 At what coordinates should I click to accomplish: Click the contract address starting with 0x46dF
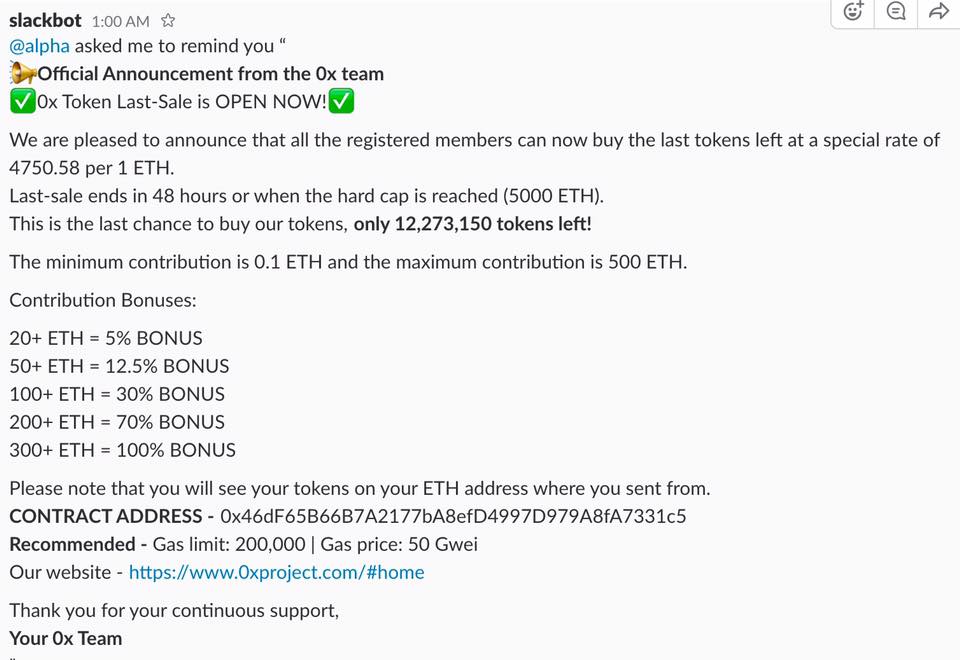(452, 516)
